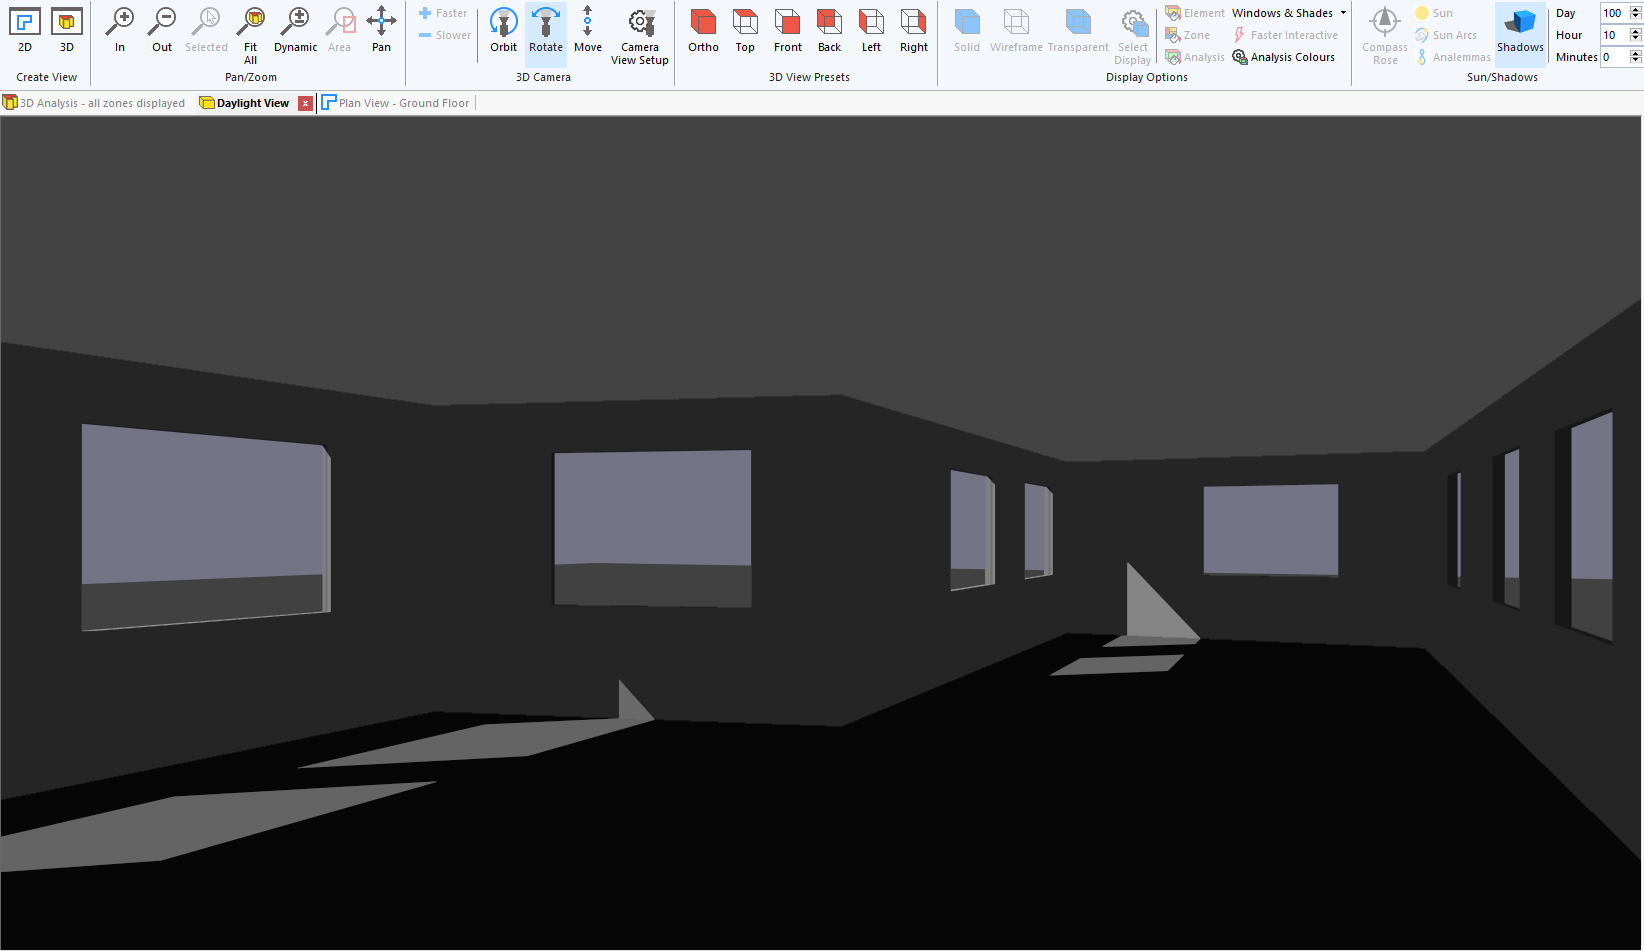Click the Zoom Out tool
The image size is (1644, 951).
(162, 30)
